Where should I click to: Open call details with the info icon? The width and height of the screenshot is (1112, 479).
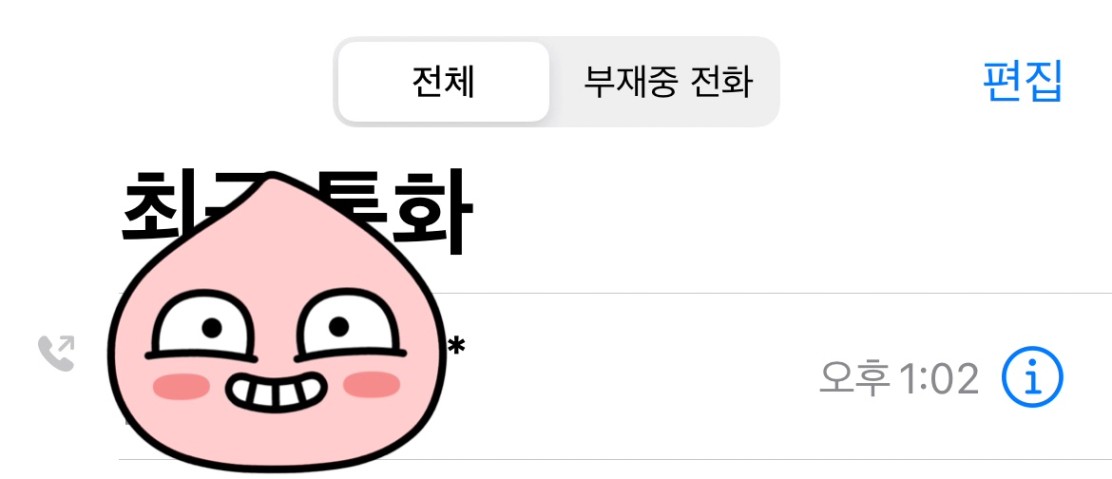point(1032,377)
